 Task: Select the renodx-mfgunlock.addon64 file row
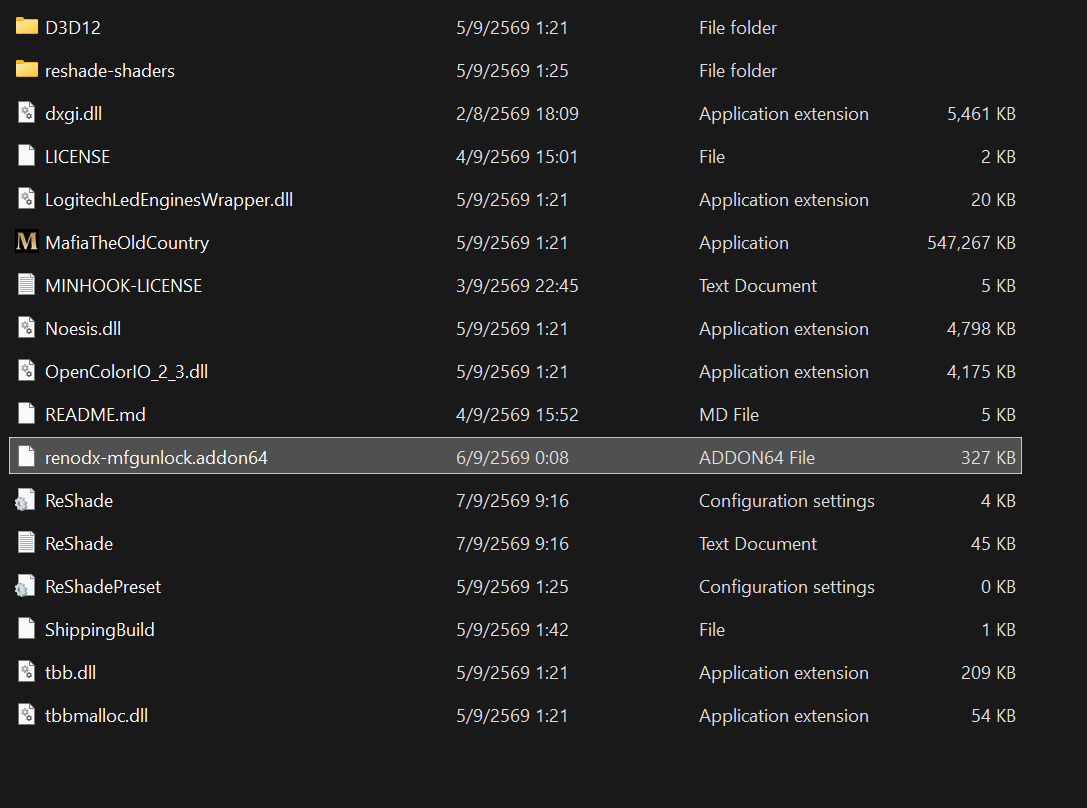click(515, 456)
